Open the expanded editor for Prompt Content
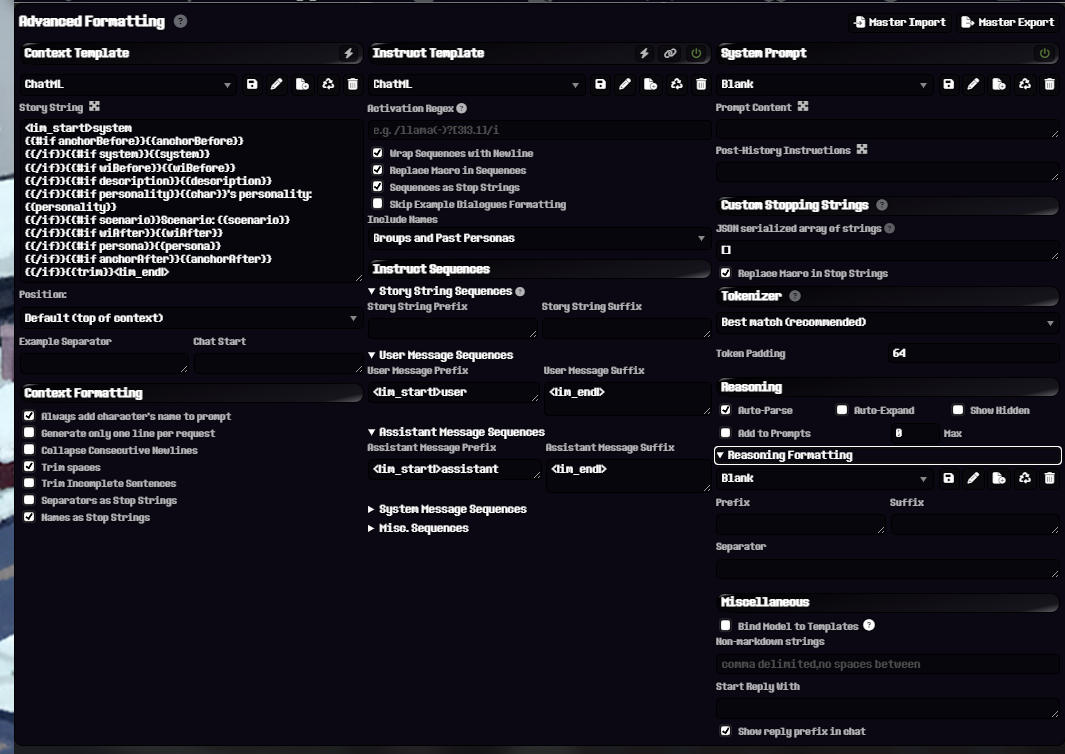 point(803,106)
